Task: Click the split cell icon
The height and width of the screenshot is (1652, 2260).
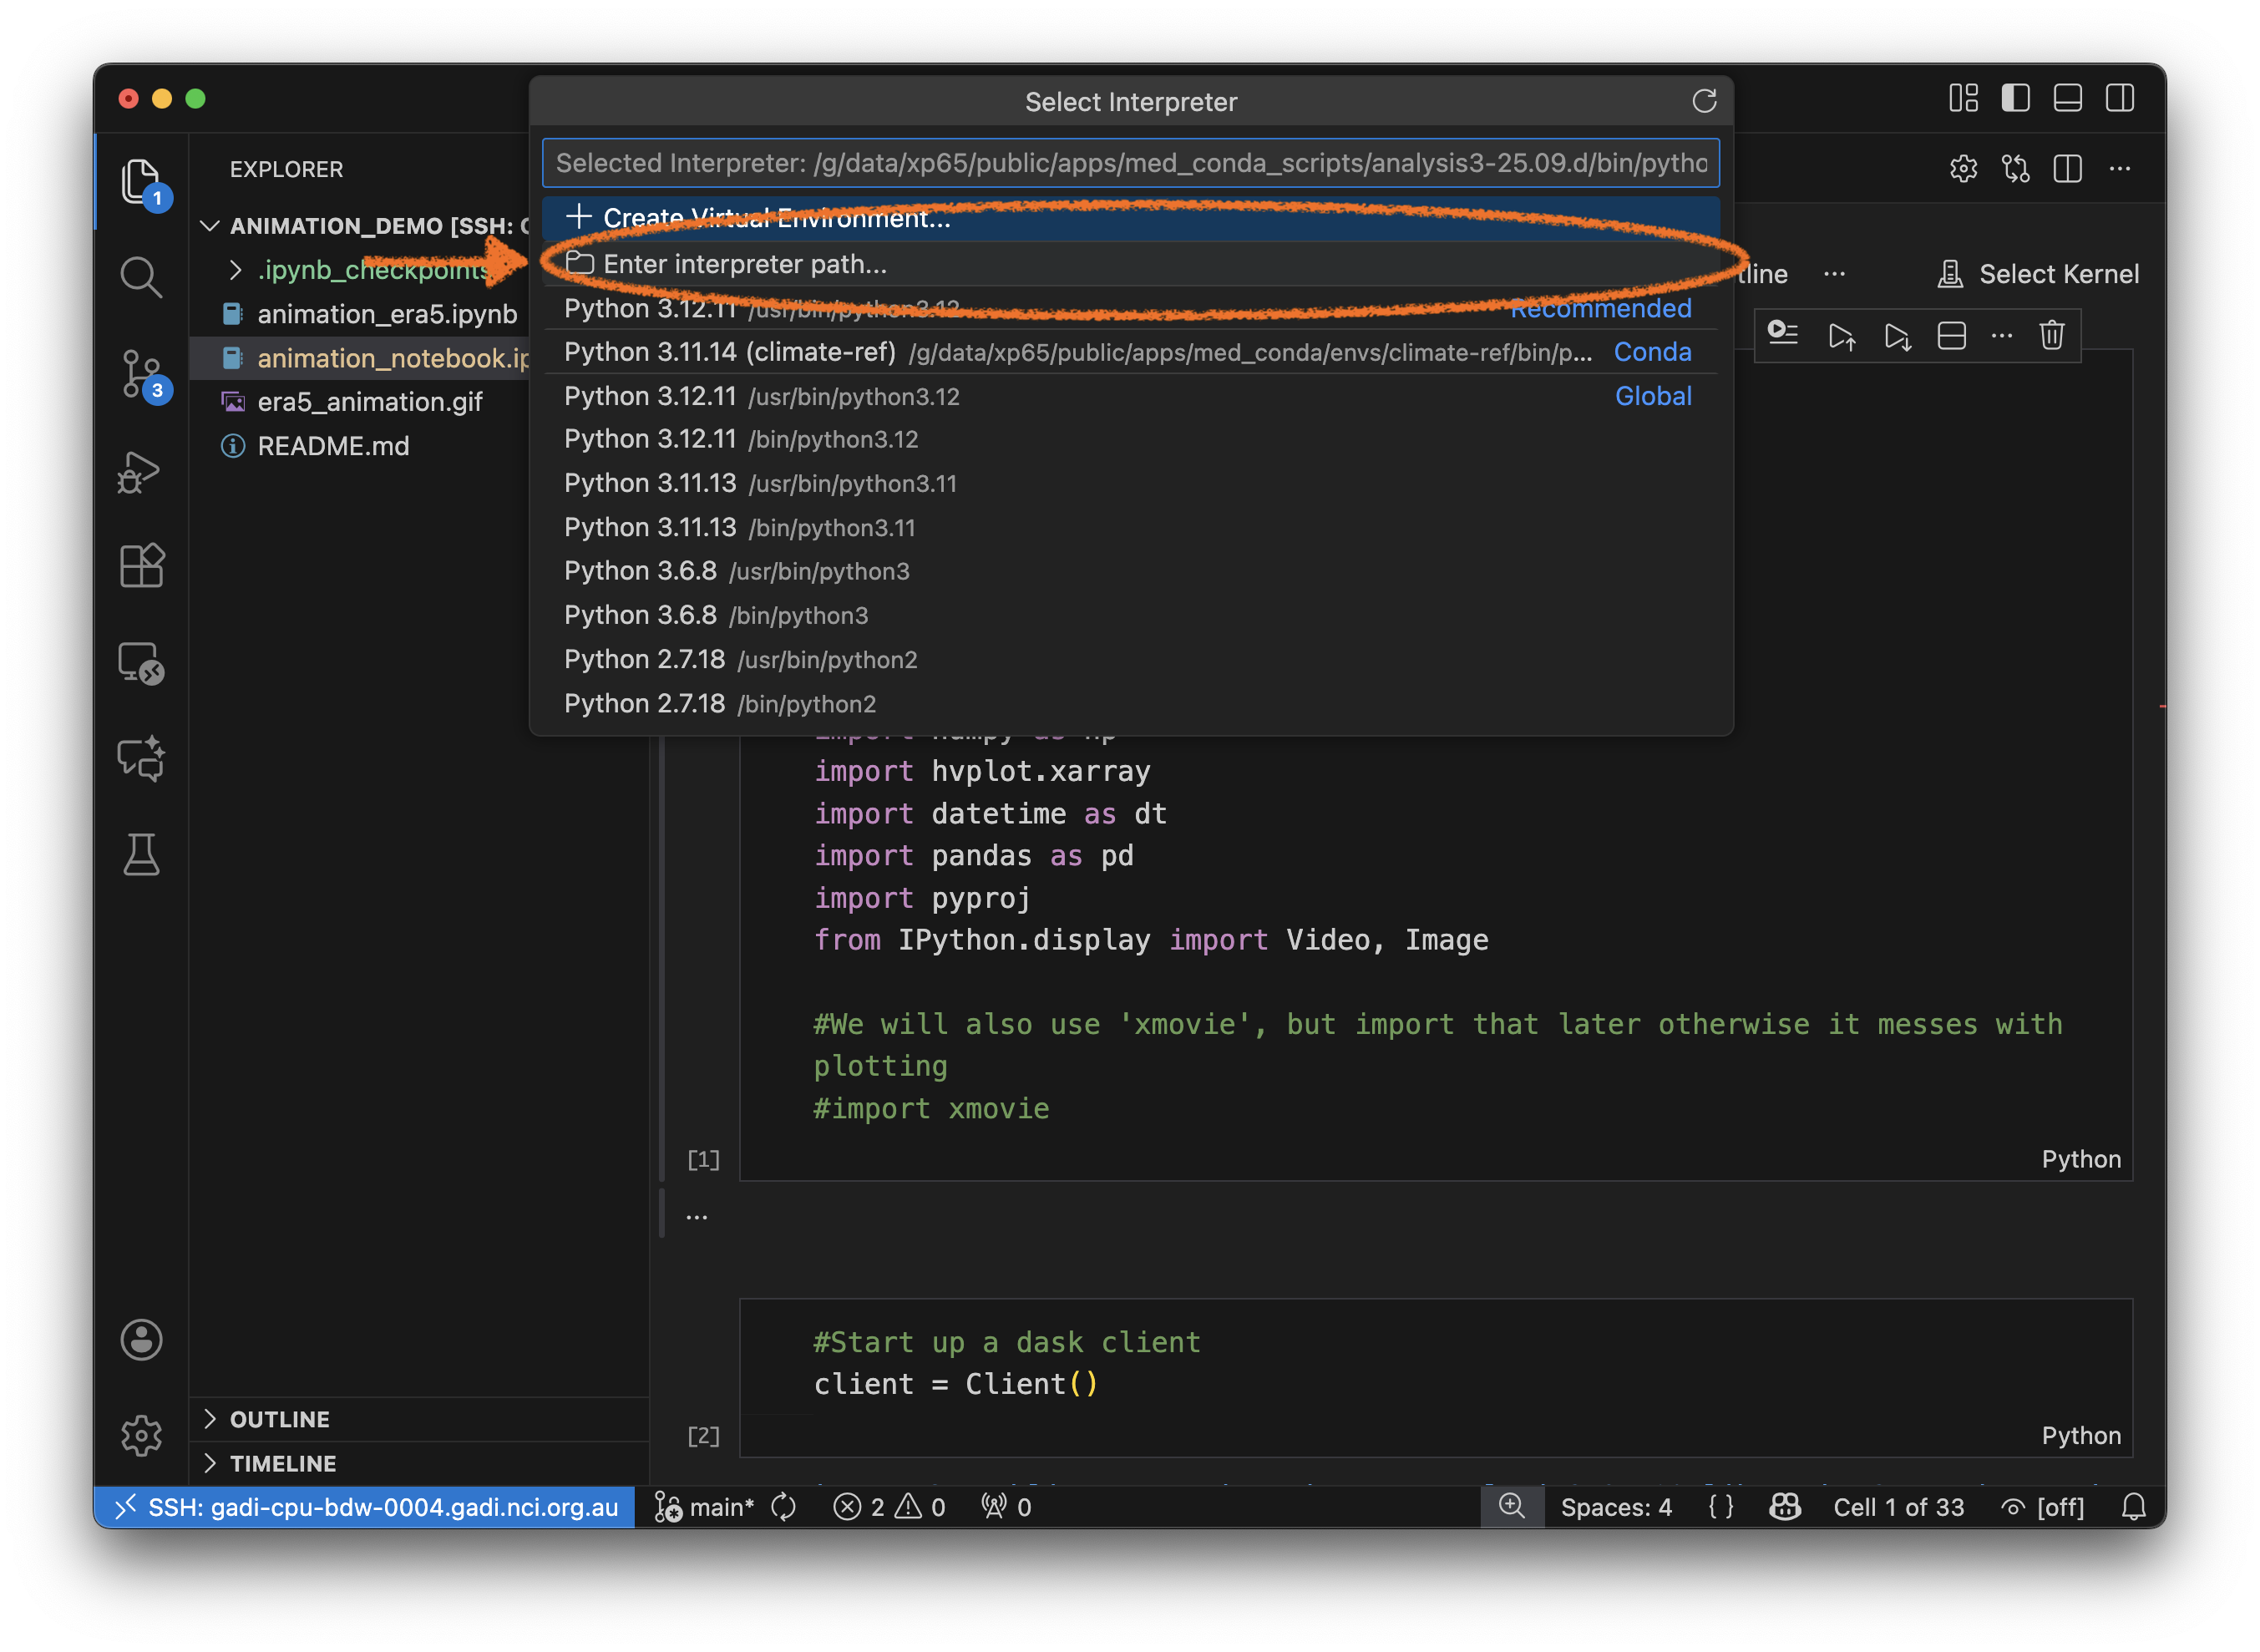Action: (x=1951, y=335)
